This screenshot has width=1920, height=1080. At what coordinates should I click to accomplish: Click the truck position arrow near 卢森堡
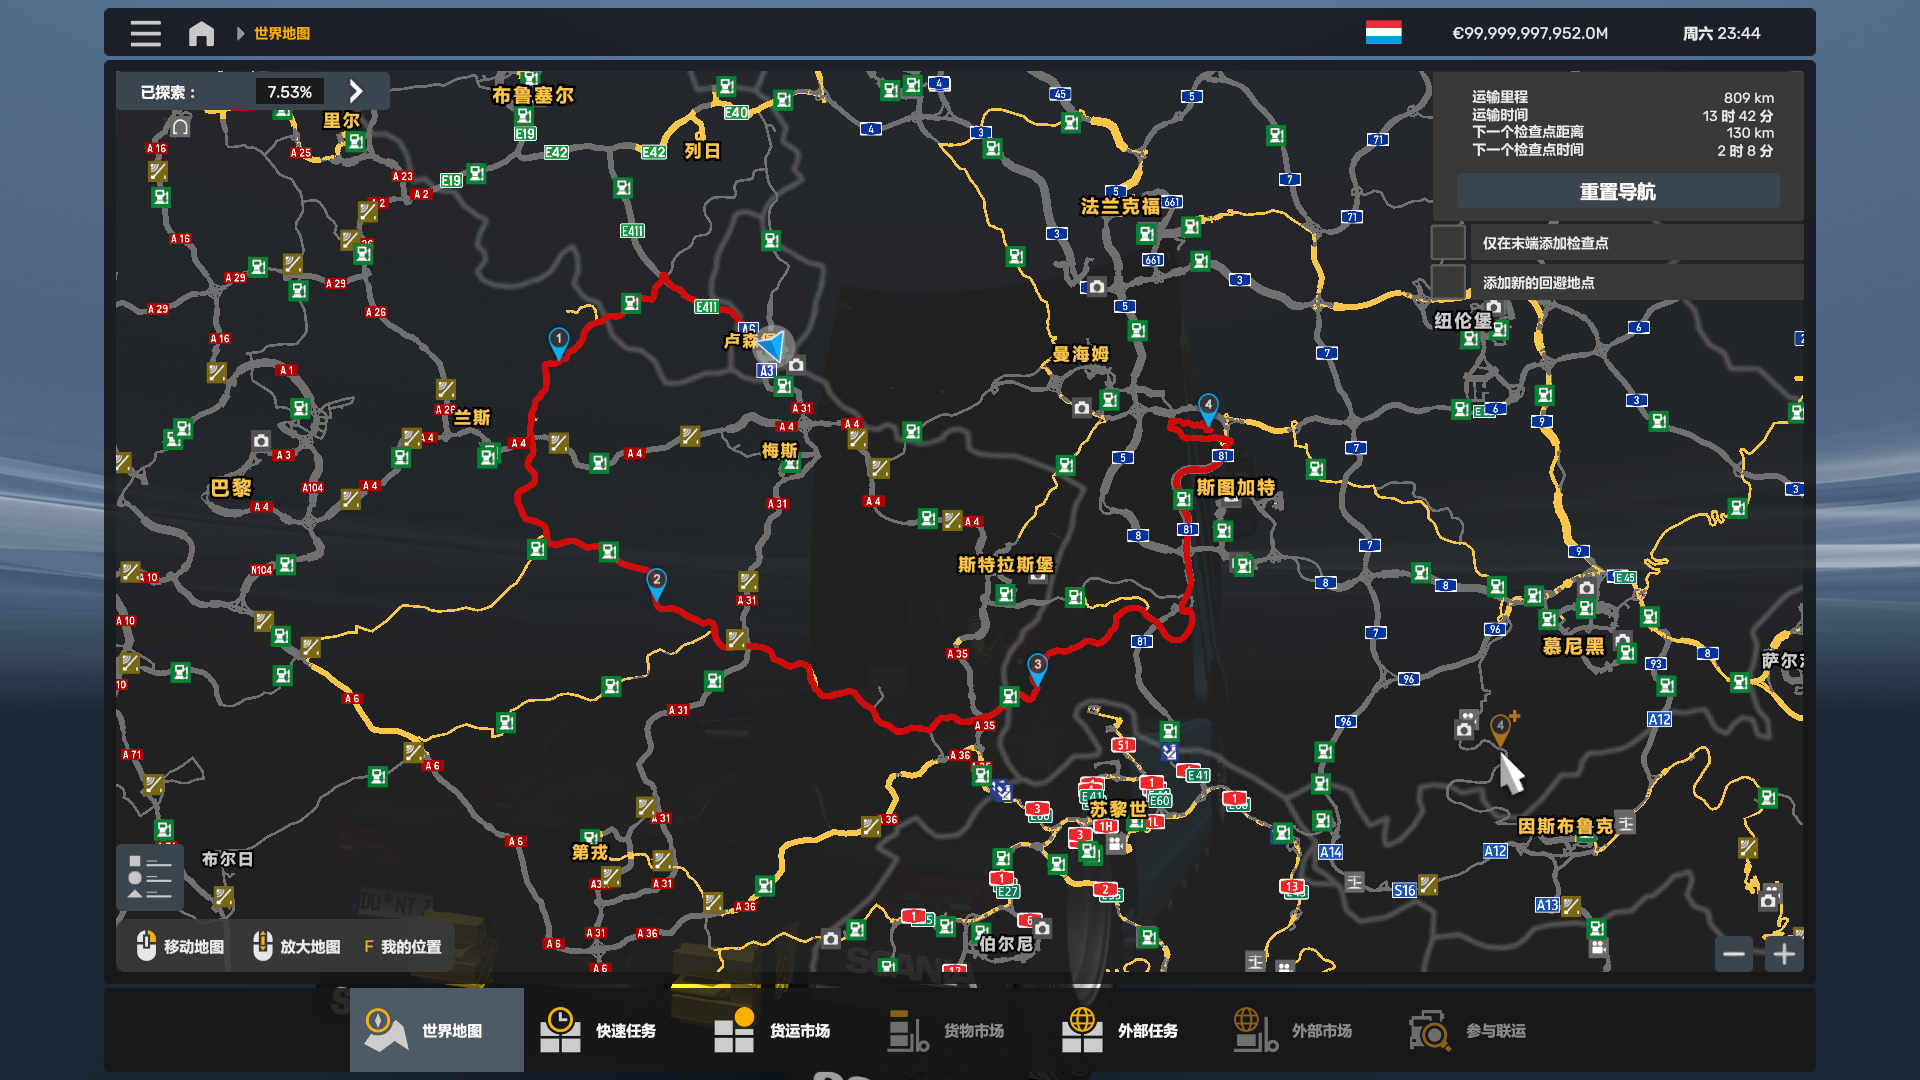773,346
